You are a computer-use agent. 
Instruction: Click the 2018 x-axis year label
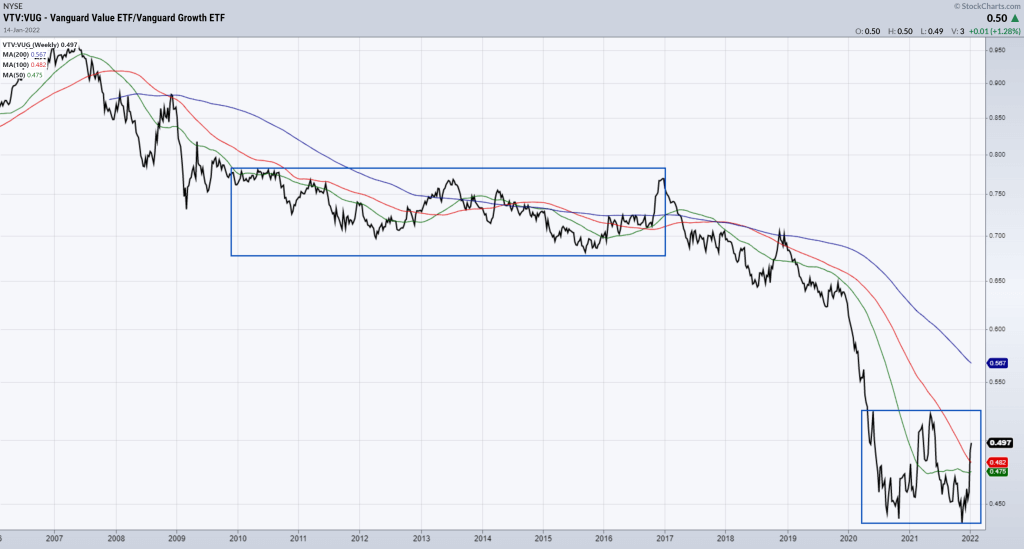tap(725, 539)
